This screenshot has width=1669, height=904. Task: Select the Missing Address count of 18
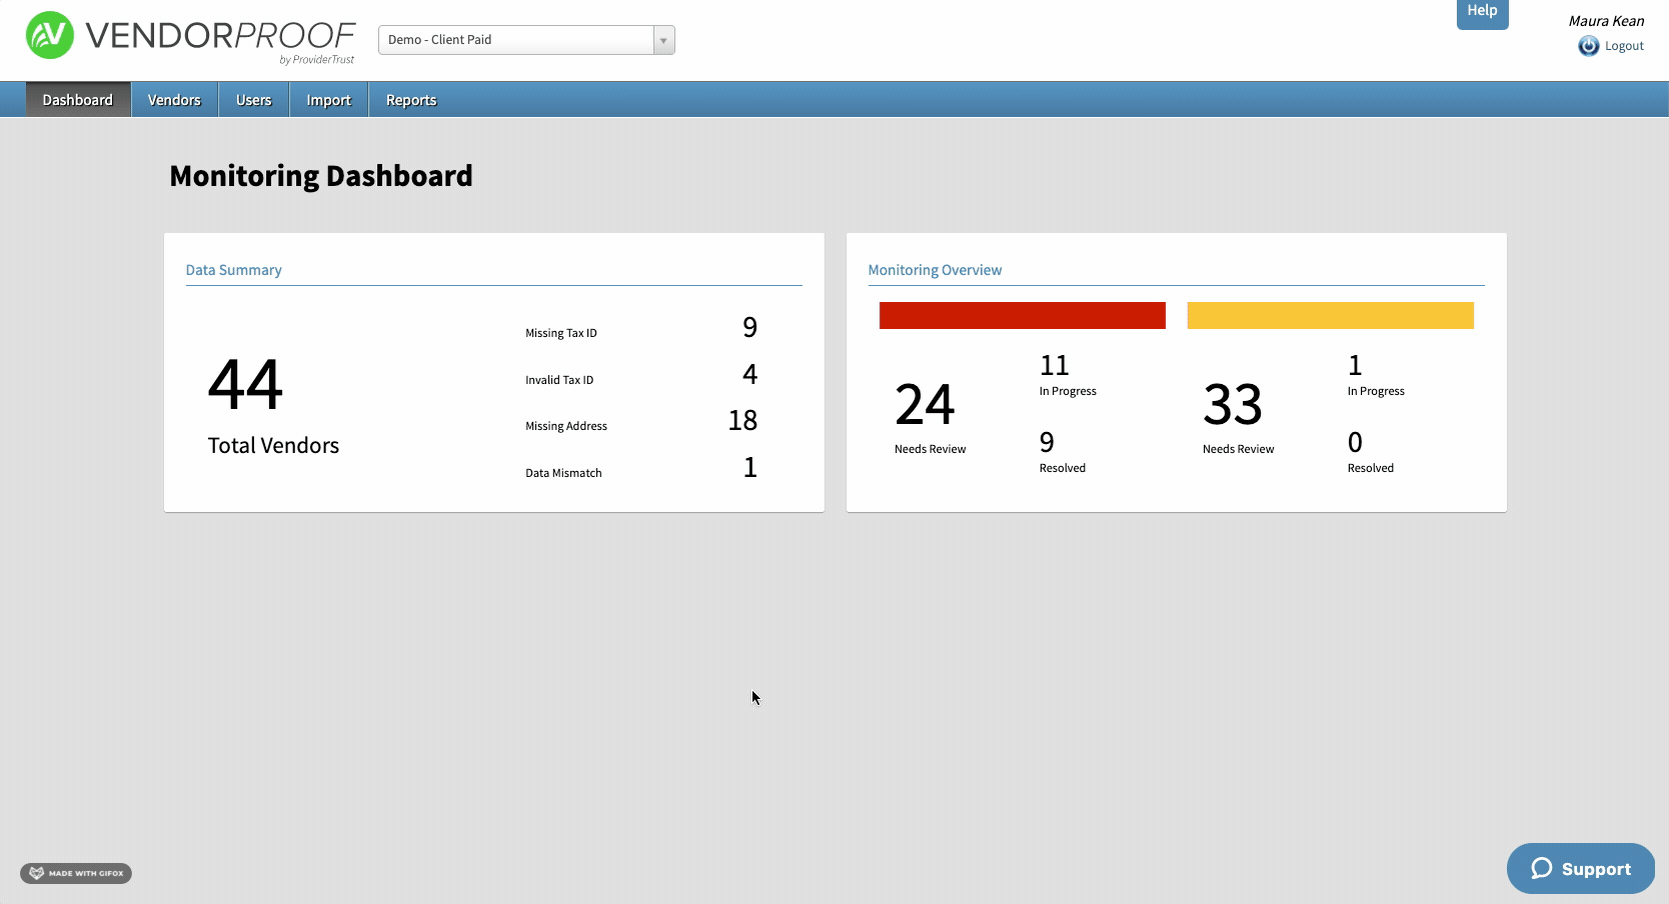pyautogui.click(x=742, y=421)
